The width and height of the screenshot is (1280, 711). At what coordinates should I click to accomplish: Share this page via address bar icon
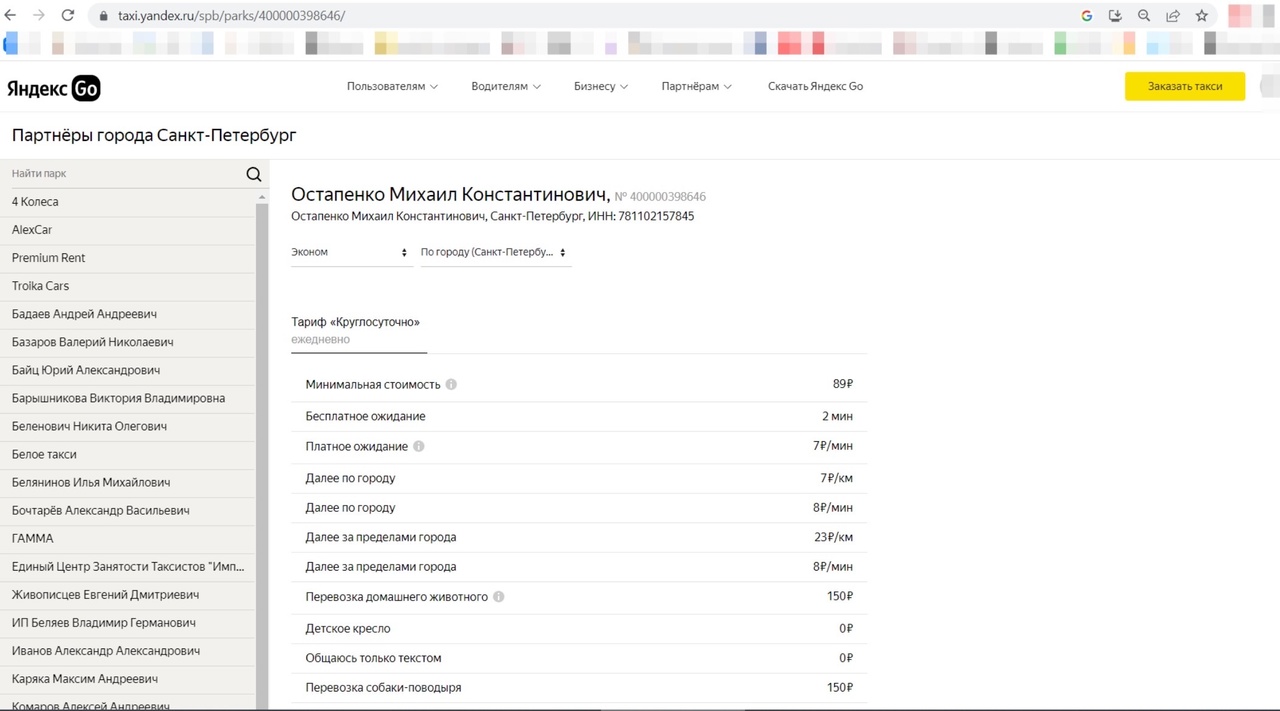click(x=1173, y=16)
